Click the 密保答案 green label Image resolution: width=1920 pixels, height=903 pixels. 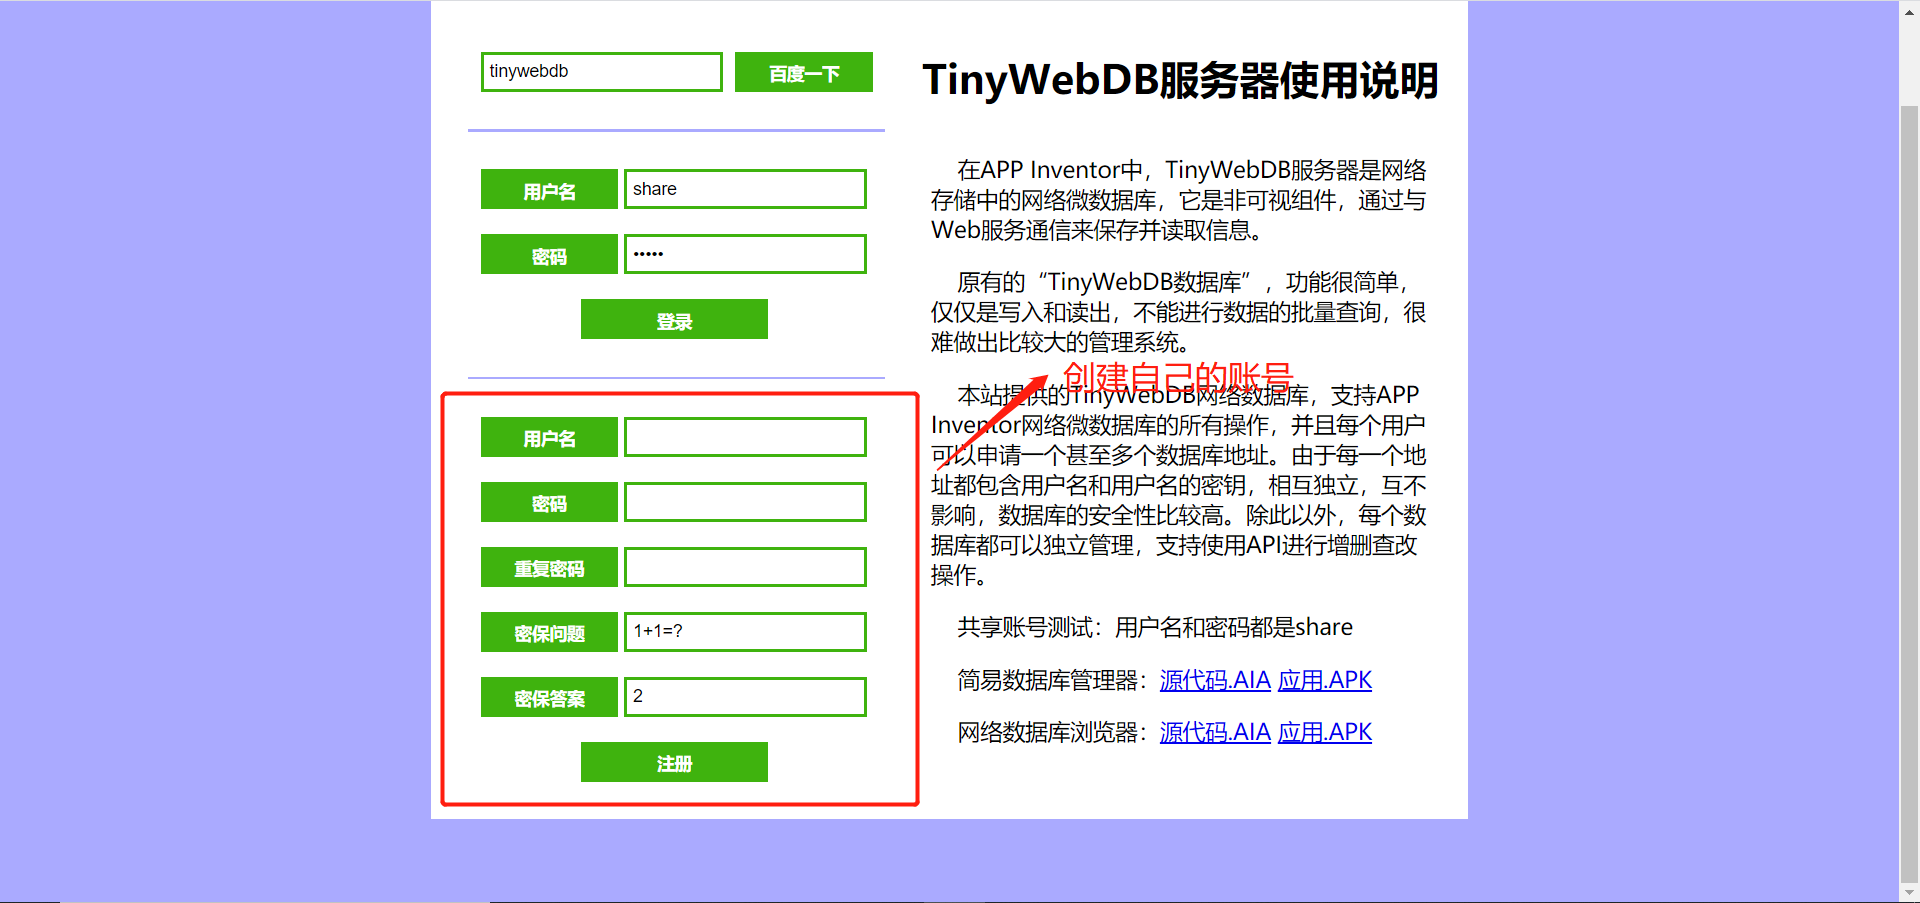click(549, 697)
